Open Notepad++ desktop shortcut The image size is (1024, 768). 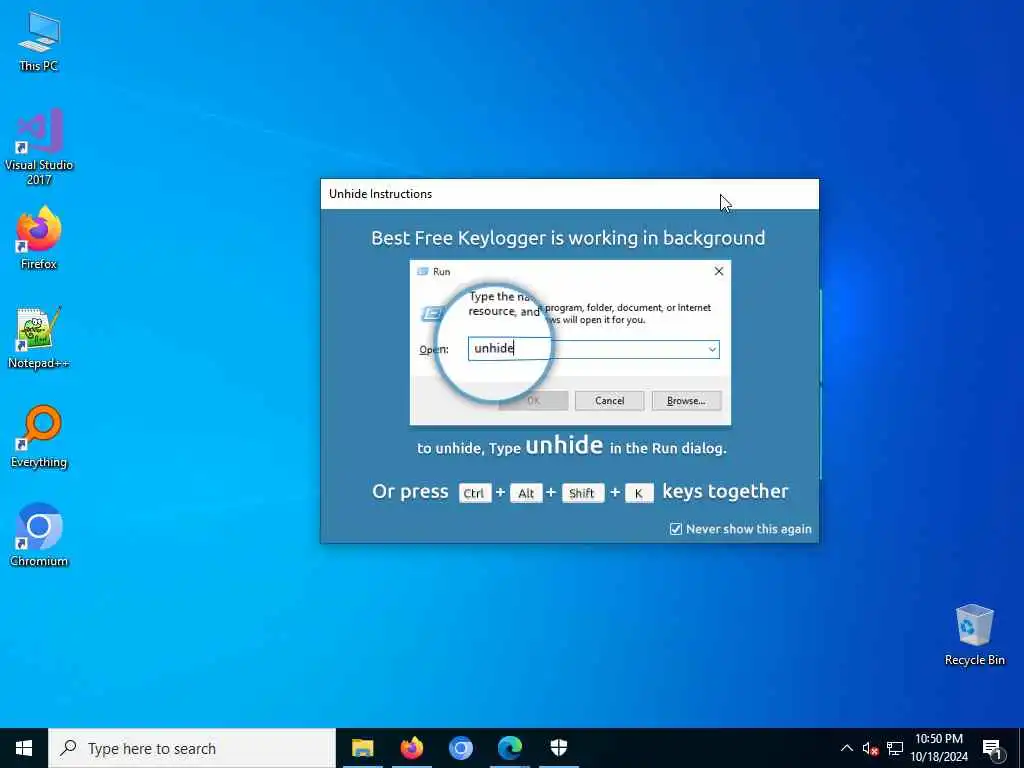pos(39,337)
